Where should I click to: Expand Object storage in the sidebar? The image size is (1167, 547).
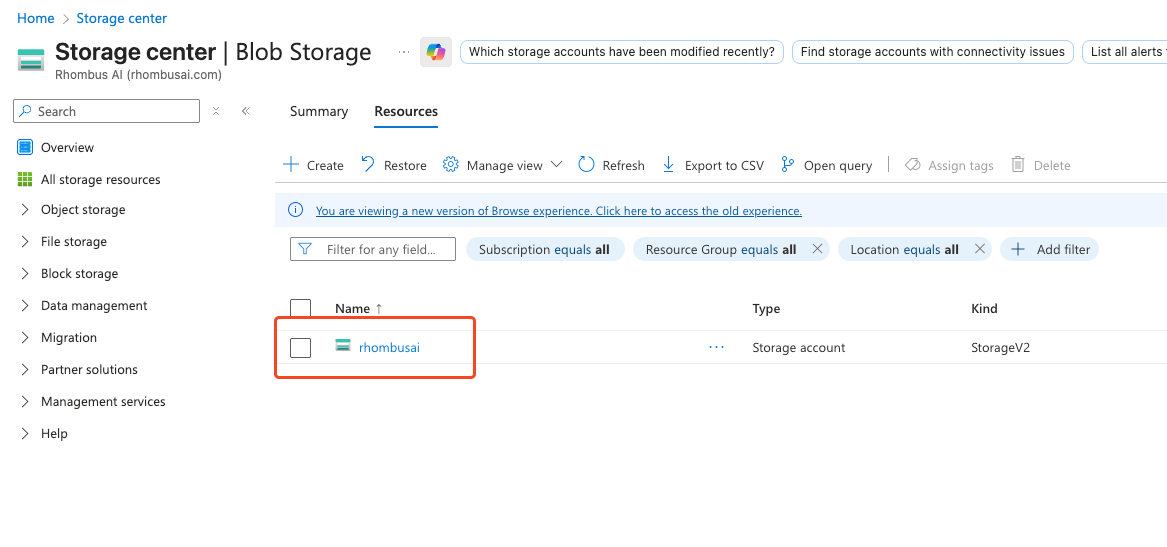pyautogui.click(x=25, y=210)
